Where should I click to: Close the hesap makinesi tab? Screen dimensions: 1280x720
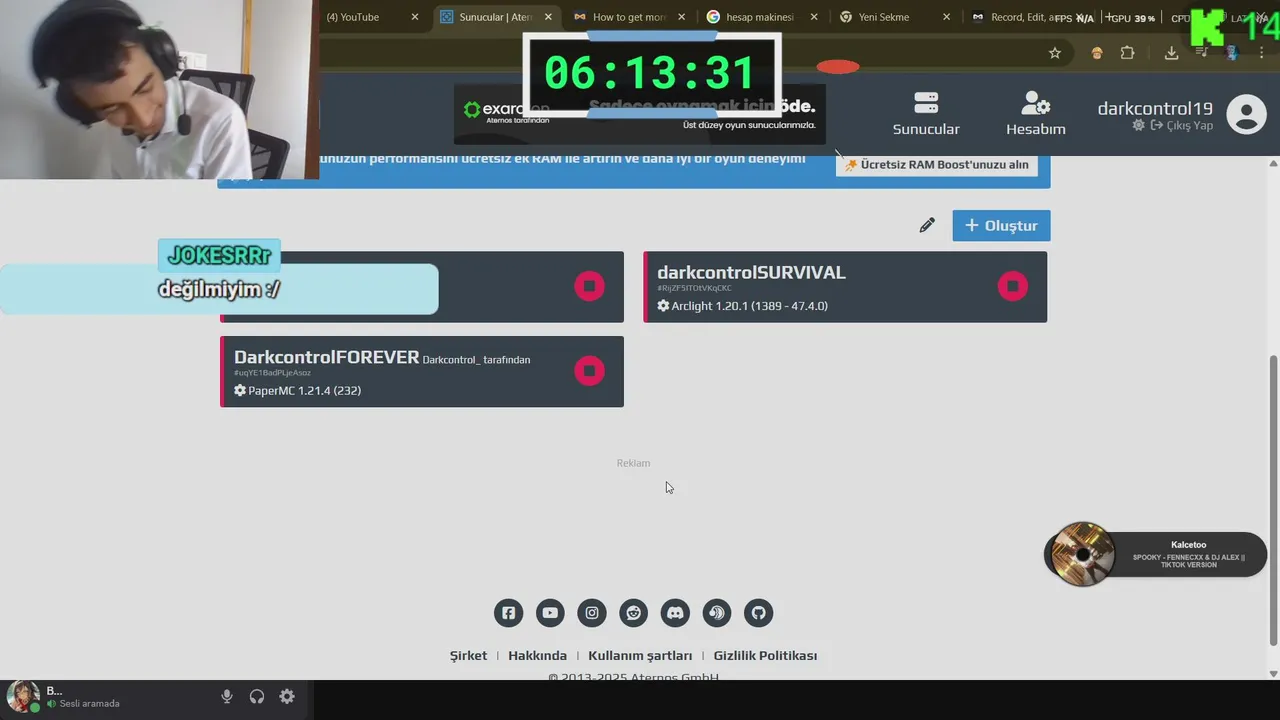(x=814, y=17)
